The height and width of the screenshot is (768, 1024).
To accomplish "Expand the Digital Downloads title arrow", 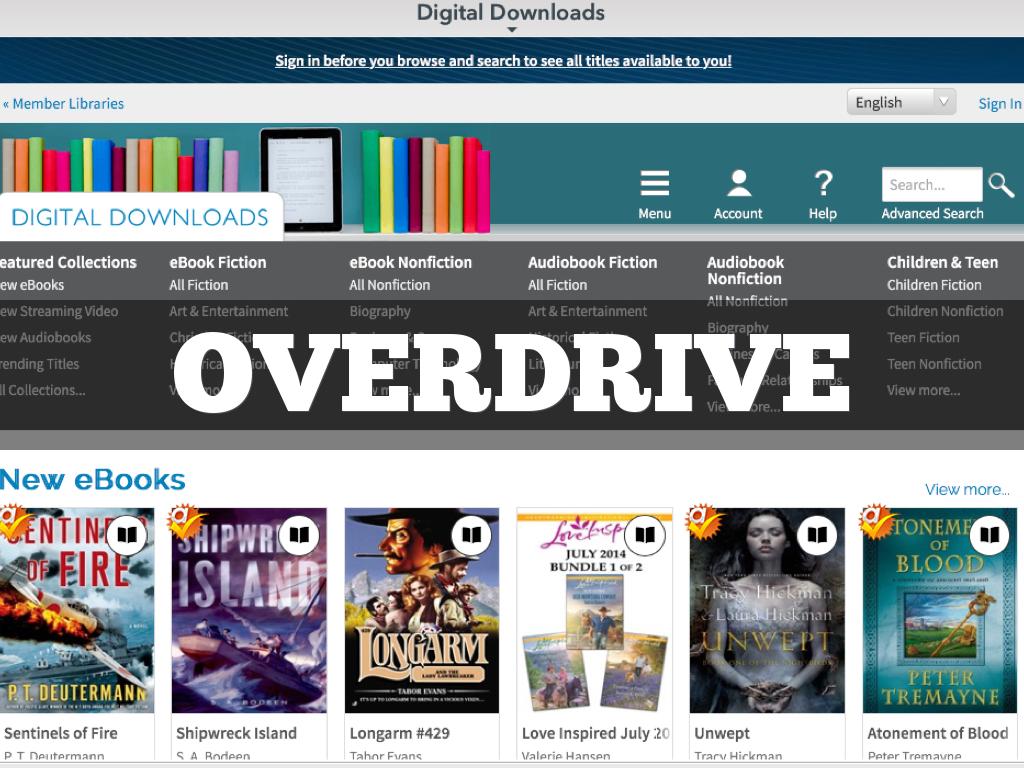I will click(511, 30).
